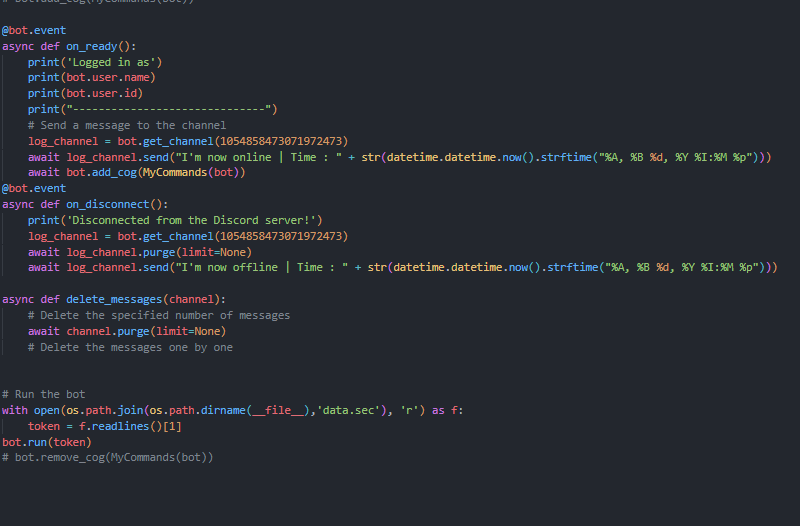Click the channel parameter of delete_messages
This screenshot has height=526, width=800.
click(x=191, y=299)
